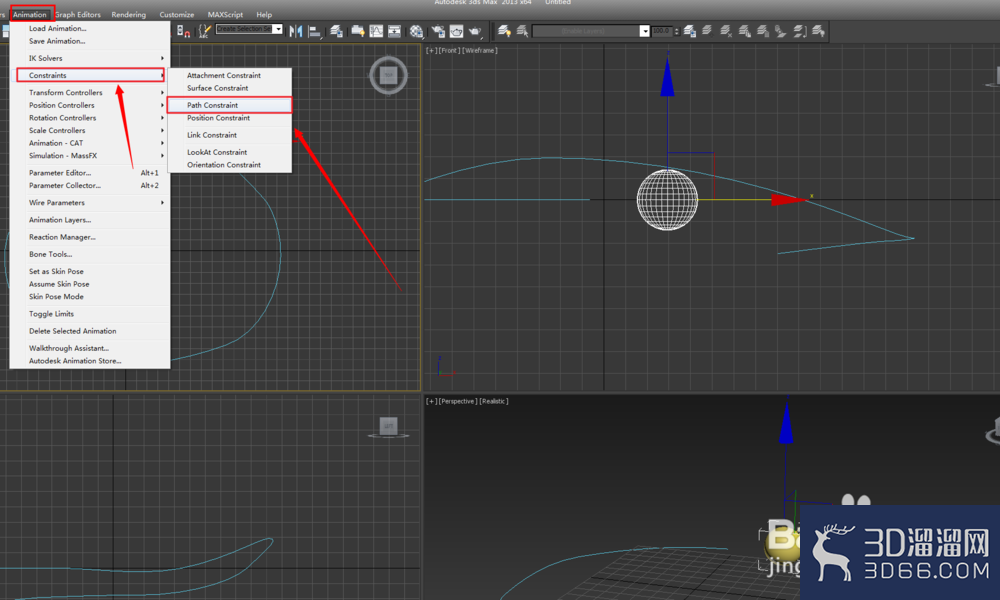The image size is (1000, 600).
Task: Click the [Front] viewport label
Action: [450, 50]
